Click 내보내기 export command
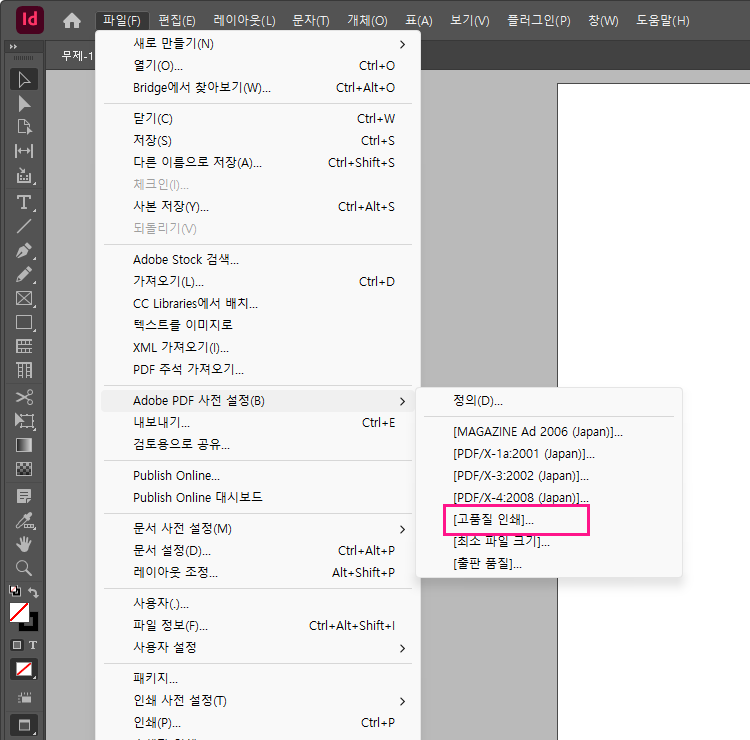This screenshot has height=740, width=750. pyautogui.click(x=162, y=423)
